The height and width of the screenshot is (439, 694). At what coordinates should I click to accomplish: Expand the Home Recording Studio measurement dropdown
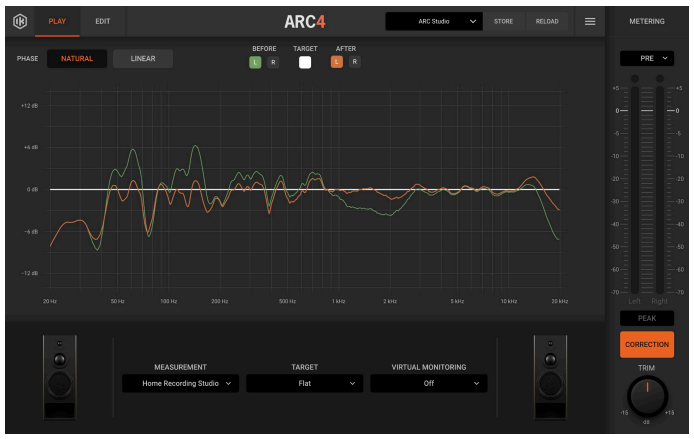click(x=181, y=383)
